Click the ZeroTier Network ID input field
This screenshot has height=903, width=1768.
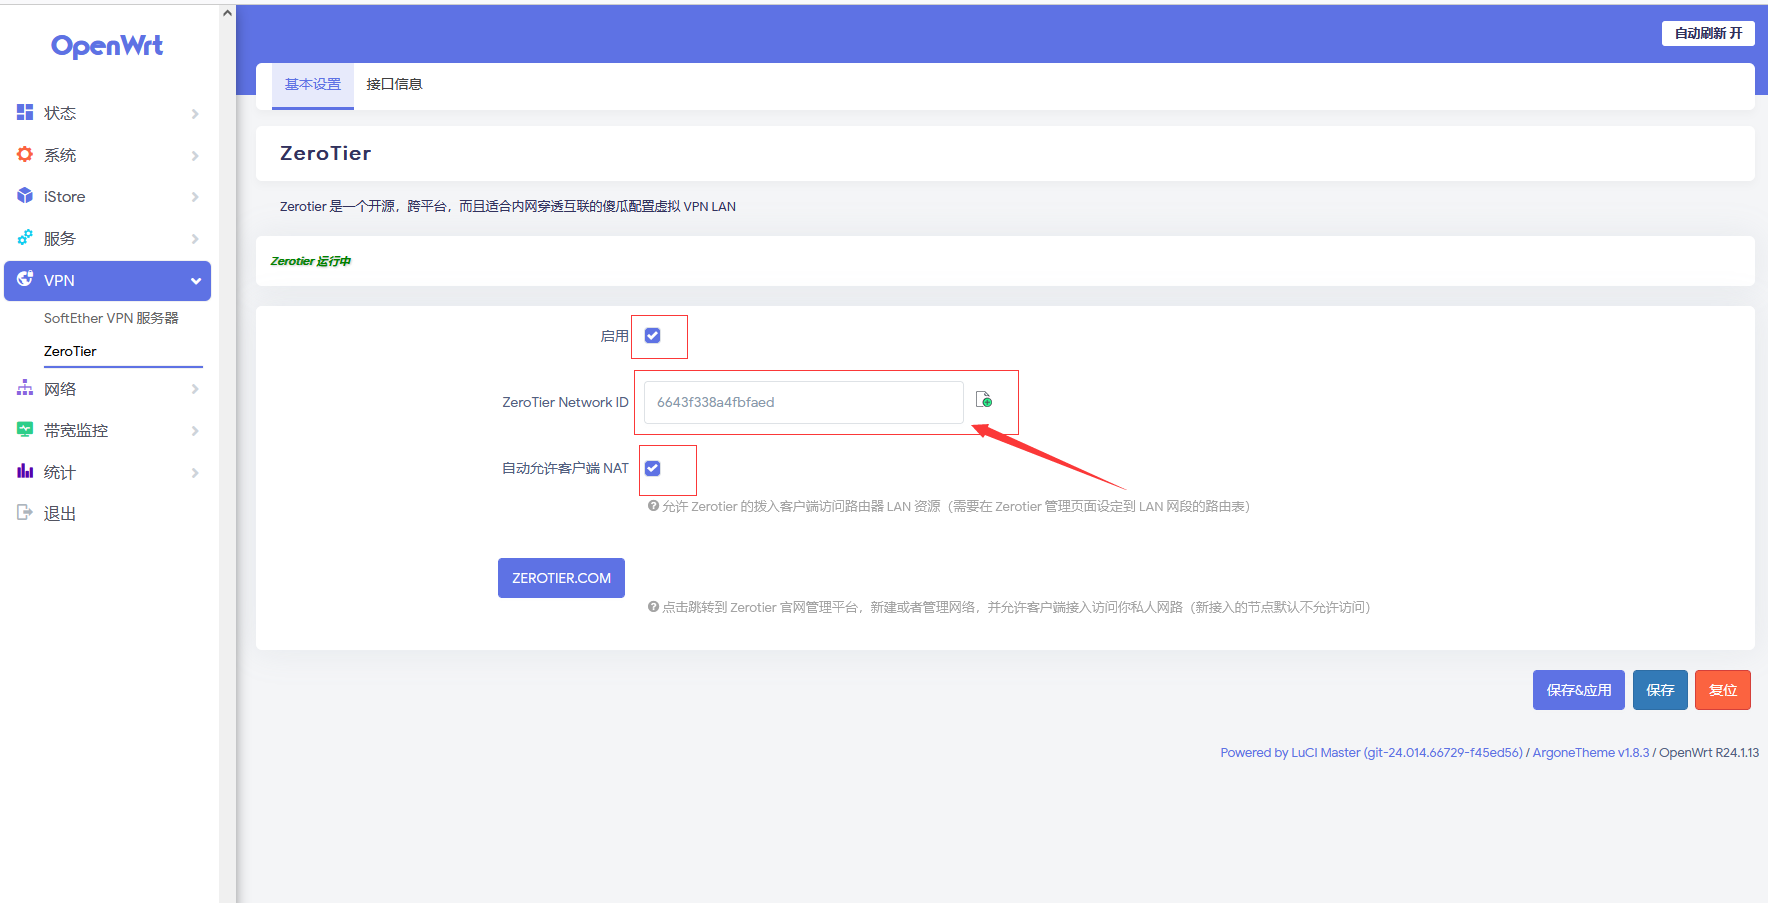[803, 402]
